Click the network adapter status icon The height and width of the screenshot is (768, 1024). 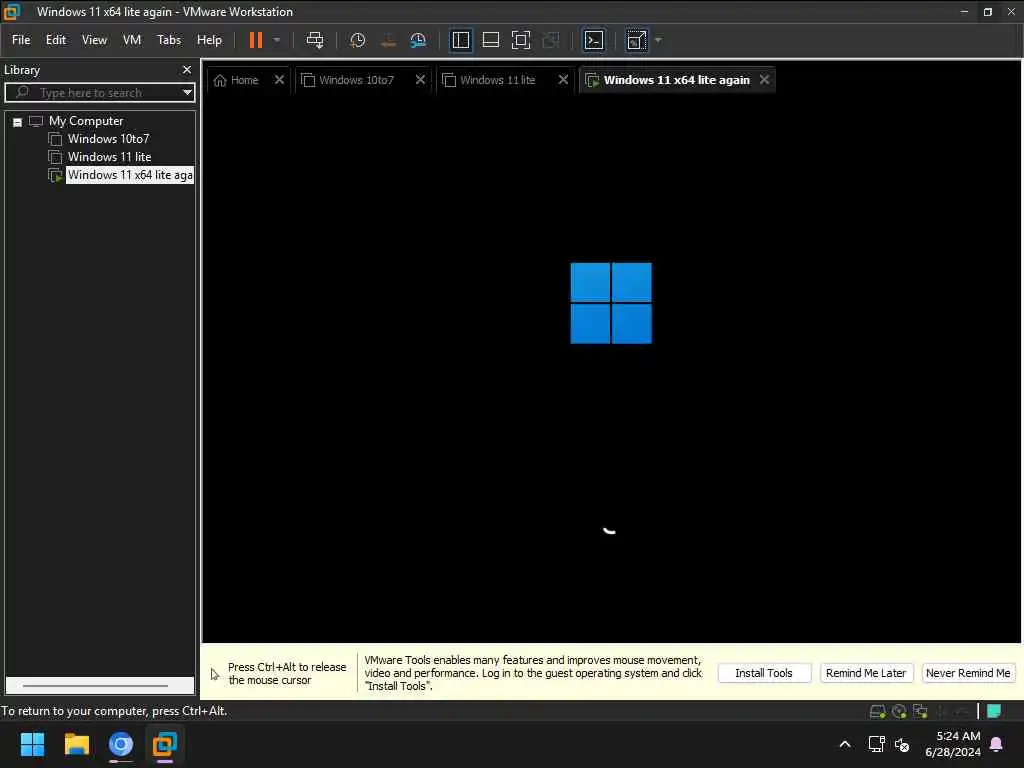920,711
